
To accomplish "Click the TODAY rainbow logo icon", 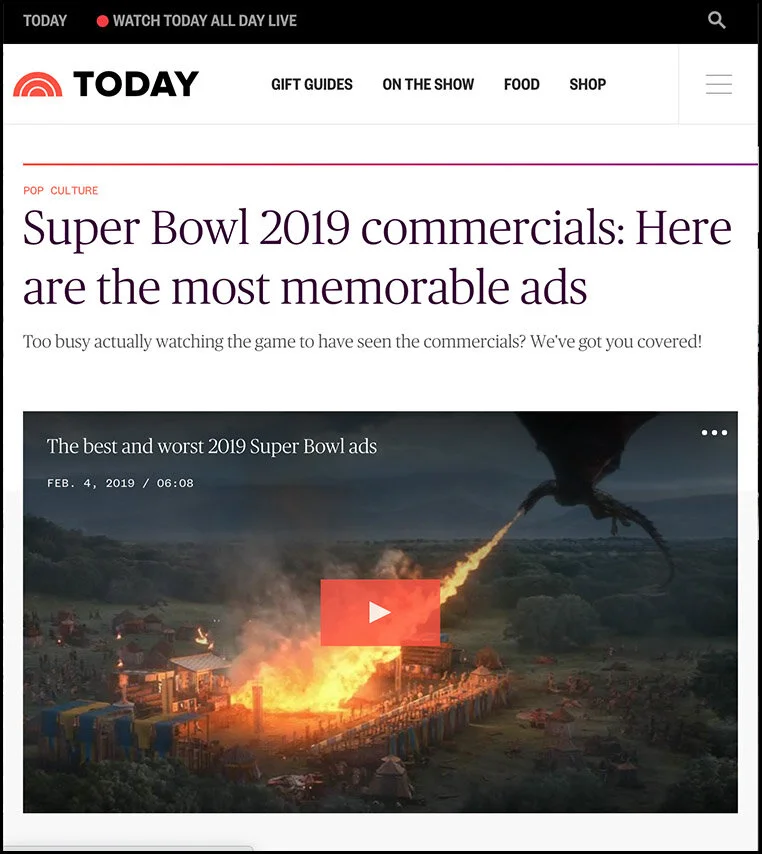I will click(x=38, y=84).
